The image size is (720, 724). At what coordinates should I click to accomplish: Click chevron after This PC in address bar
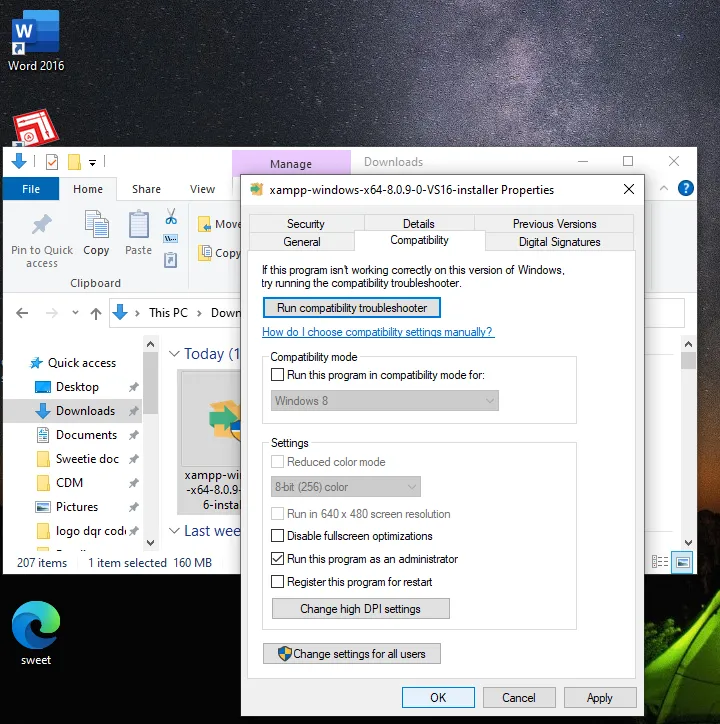pyautogui.click(x=200, y=314)
